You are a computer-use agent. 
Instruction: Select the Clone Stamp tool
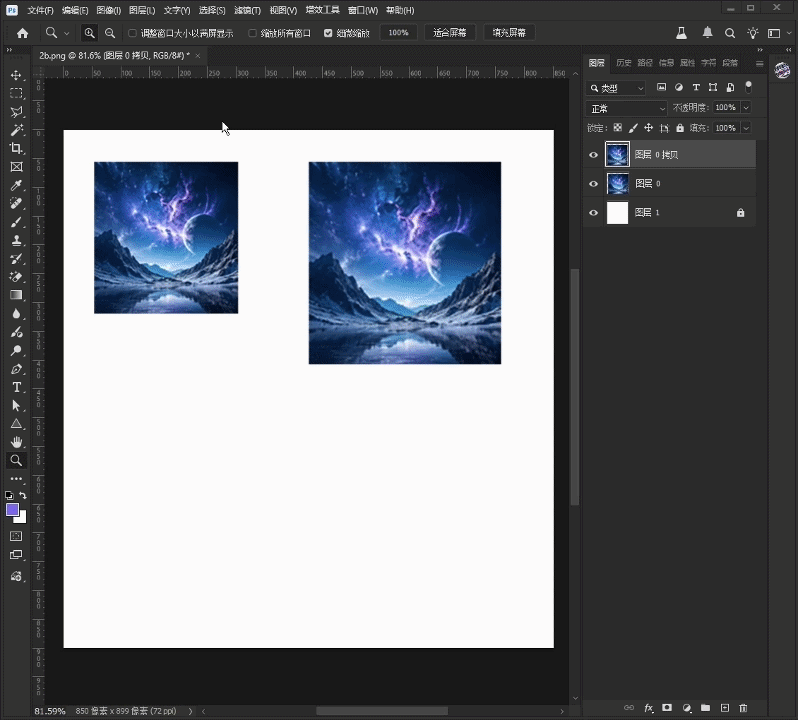coord(16,240)
